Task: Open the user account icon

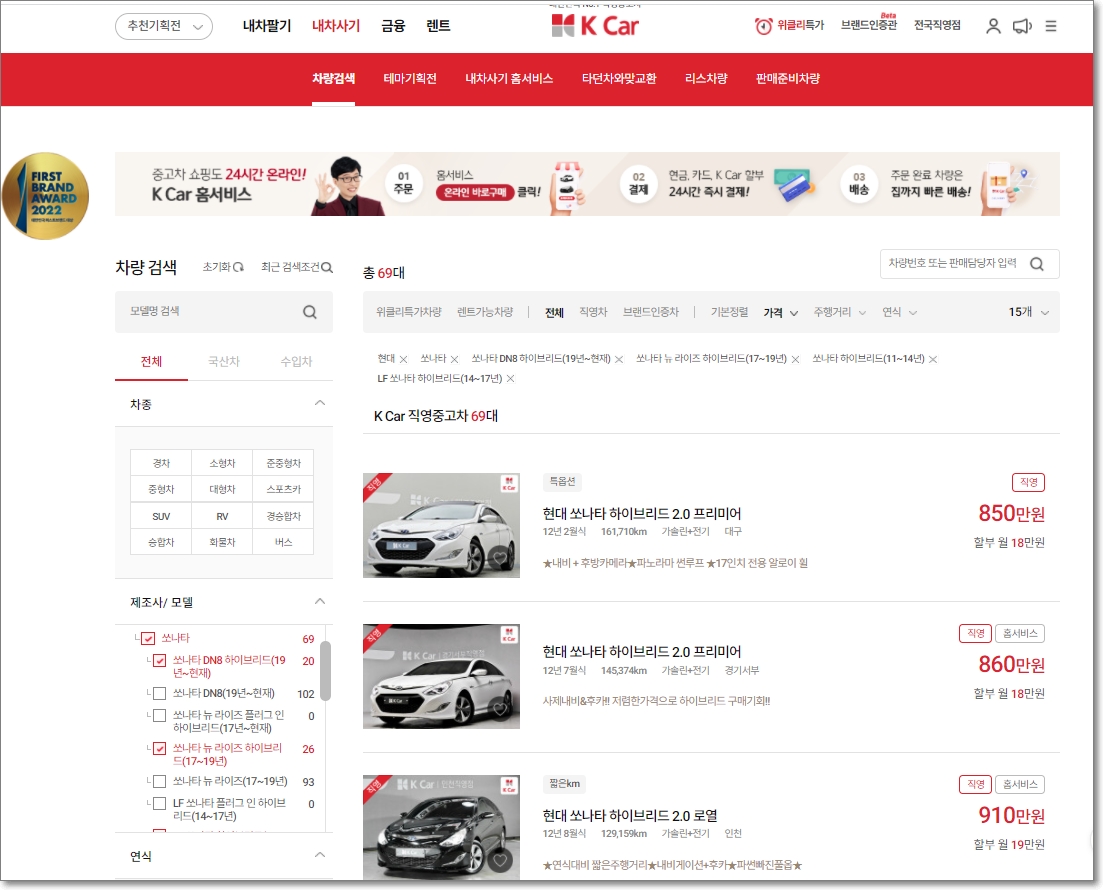Action: [993, 26]
